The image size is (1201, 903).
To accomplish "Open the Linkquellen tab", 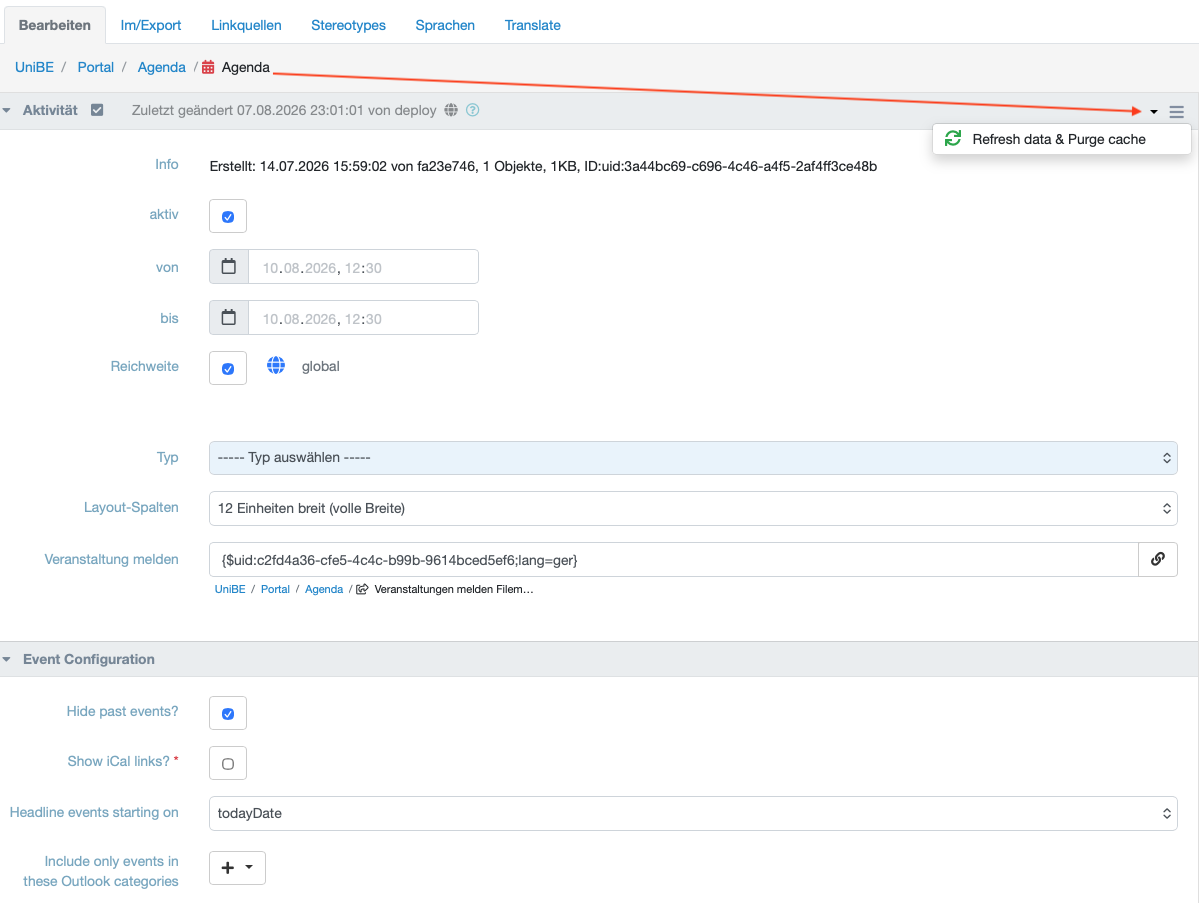I will coord(246,25).
